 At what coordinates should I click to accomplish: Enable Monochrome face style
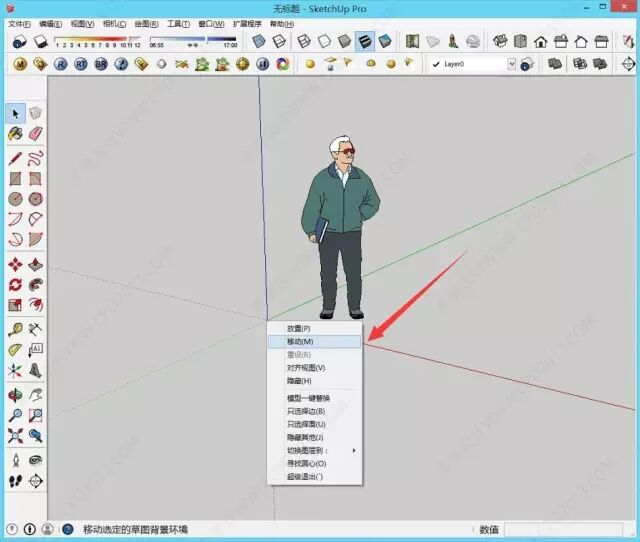point(385,41)
